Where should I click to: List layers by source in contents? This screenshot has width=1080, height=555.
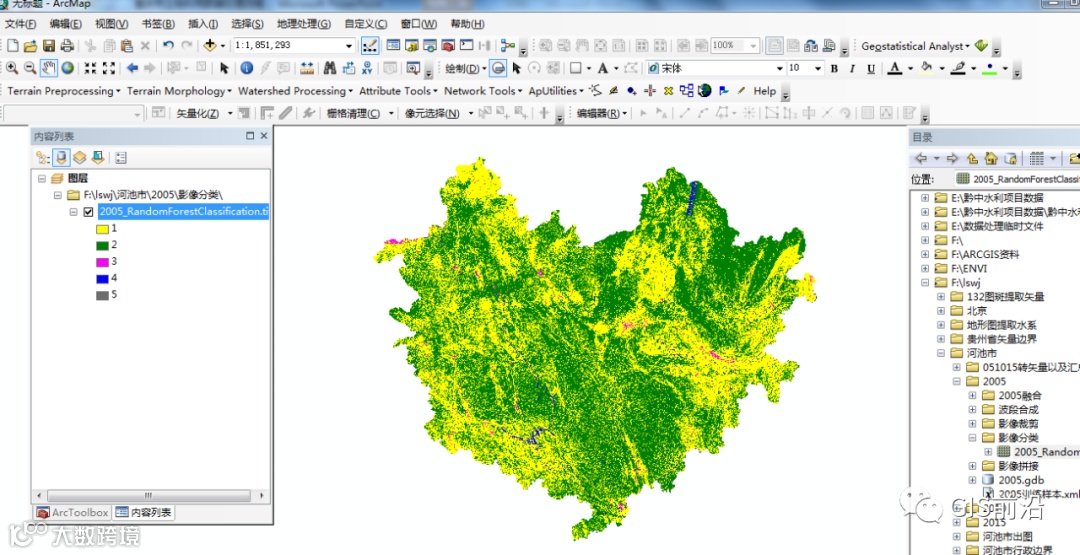coord(61,158)
